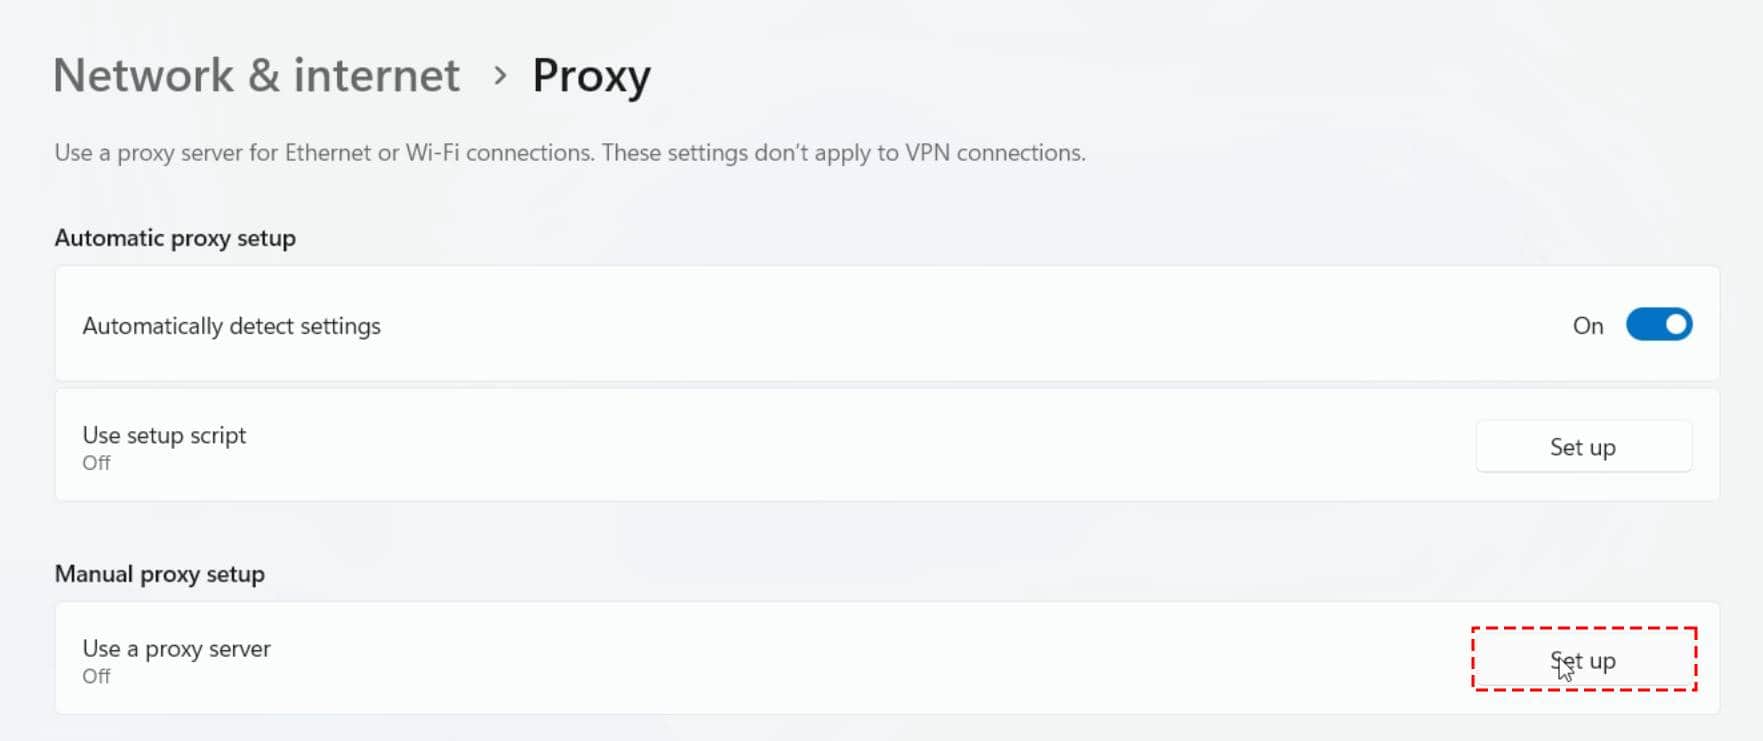Click the Automatically detect settings label
The height and width of the screenshot is (741, 1763).
[x=231, y=326]
